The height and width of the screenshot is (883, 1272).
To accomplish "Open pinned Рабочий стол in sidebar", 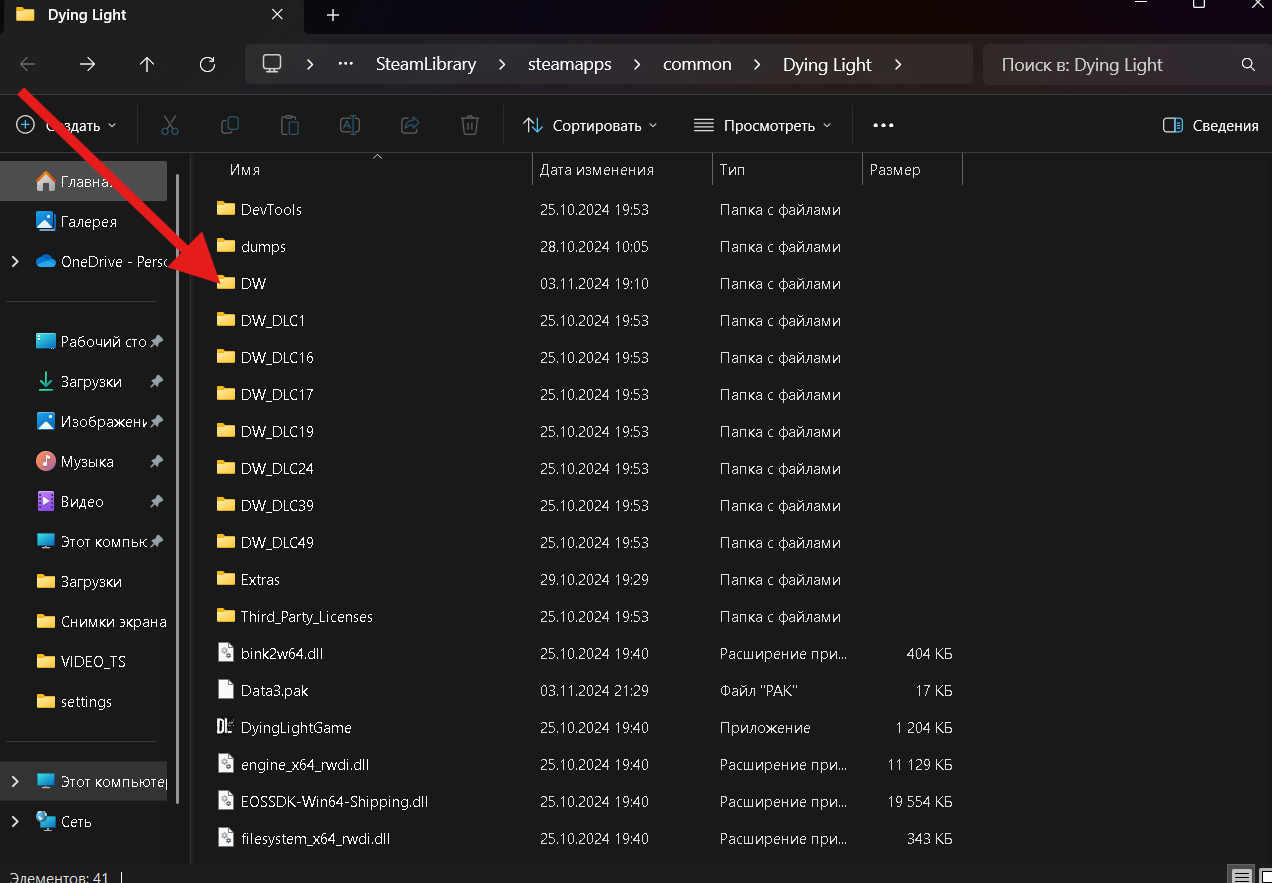I will coord(84,342).
